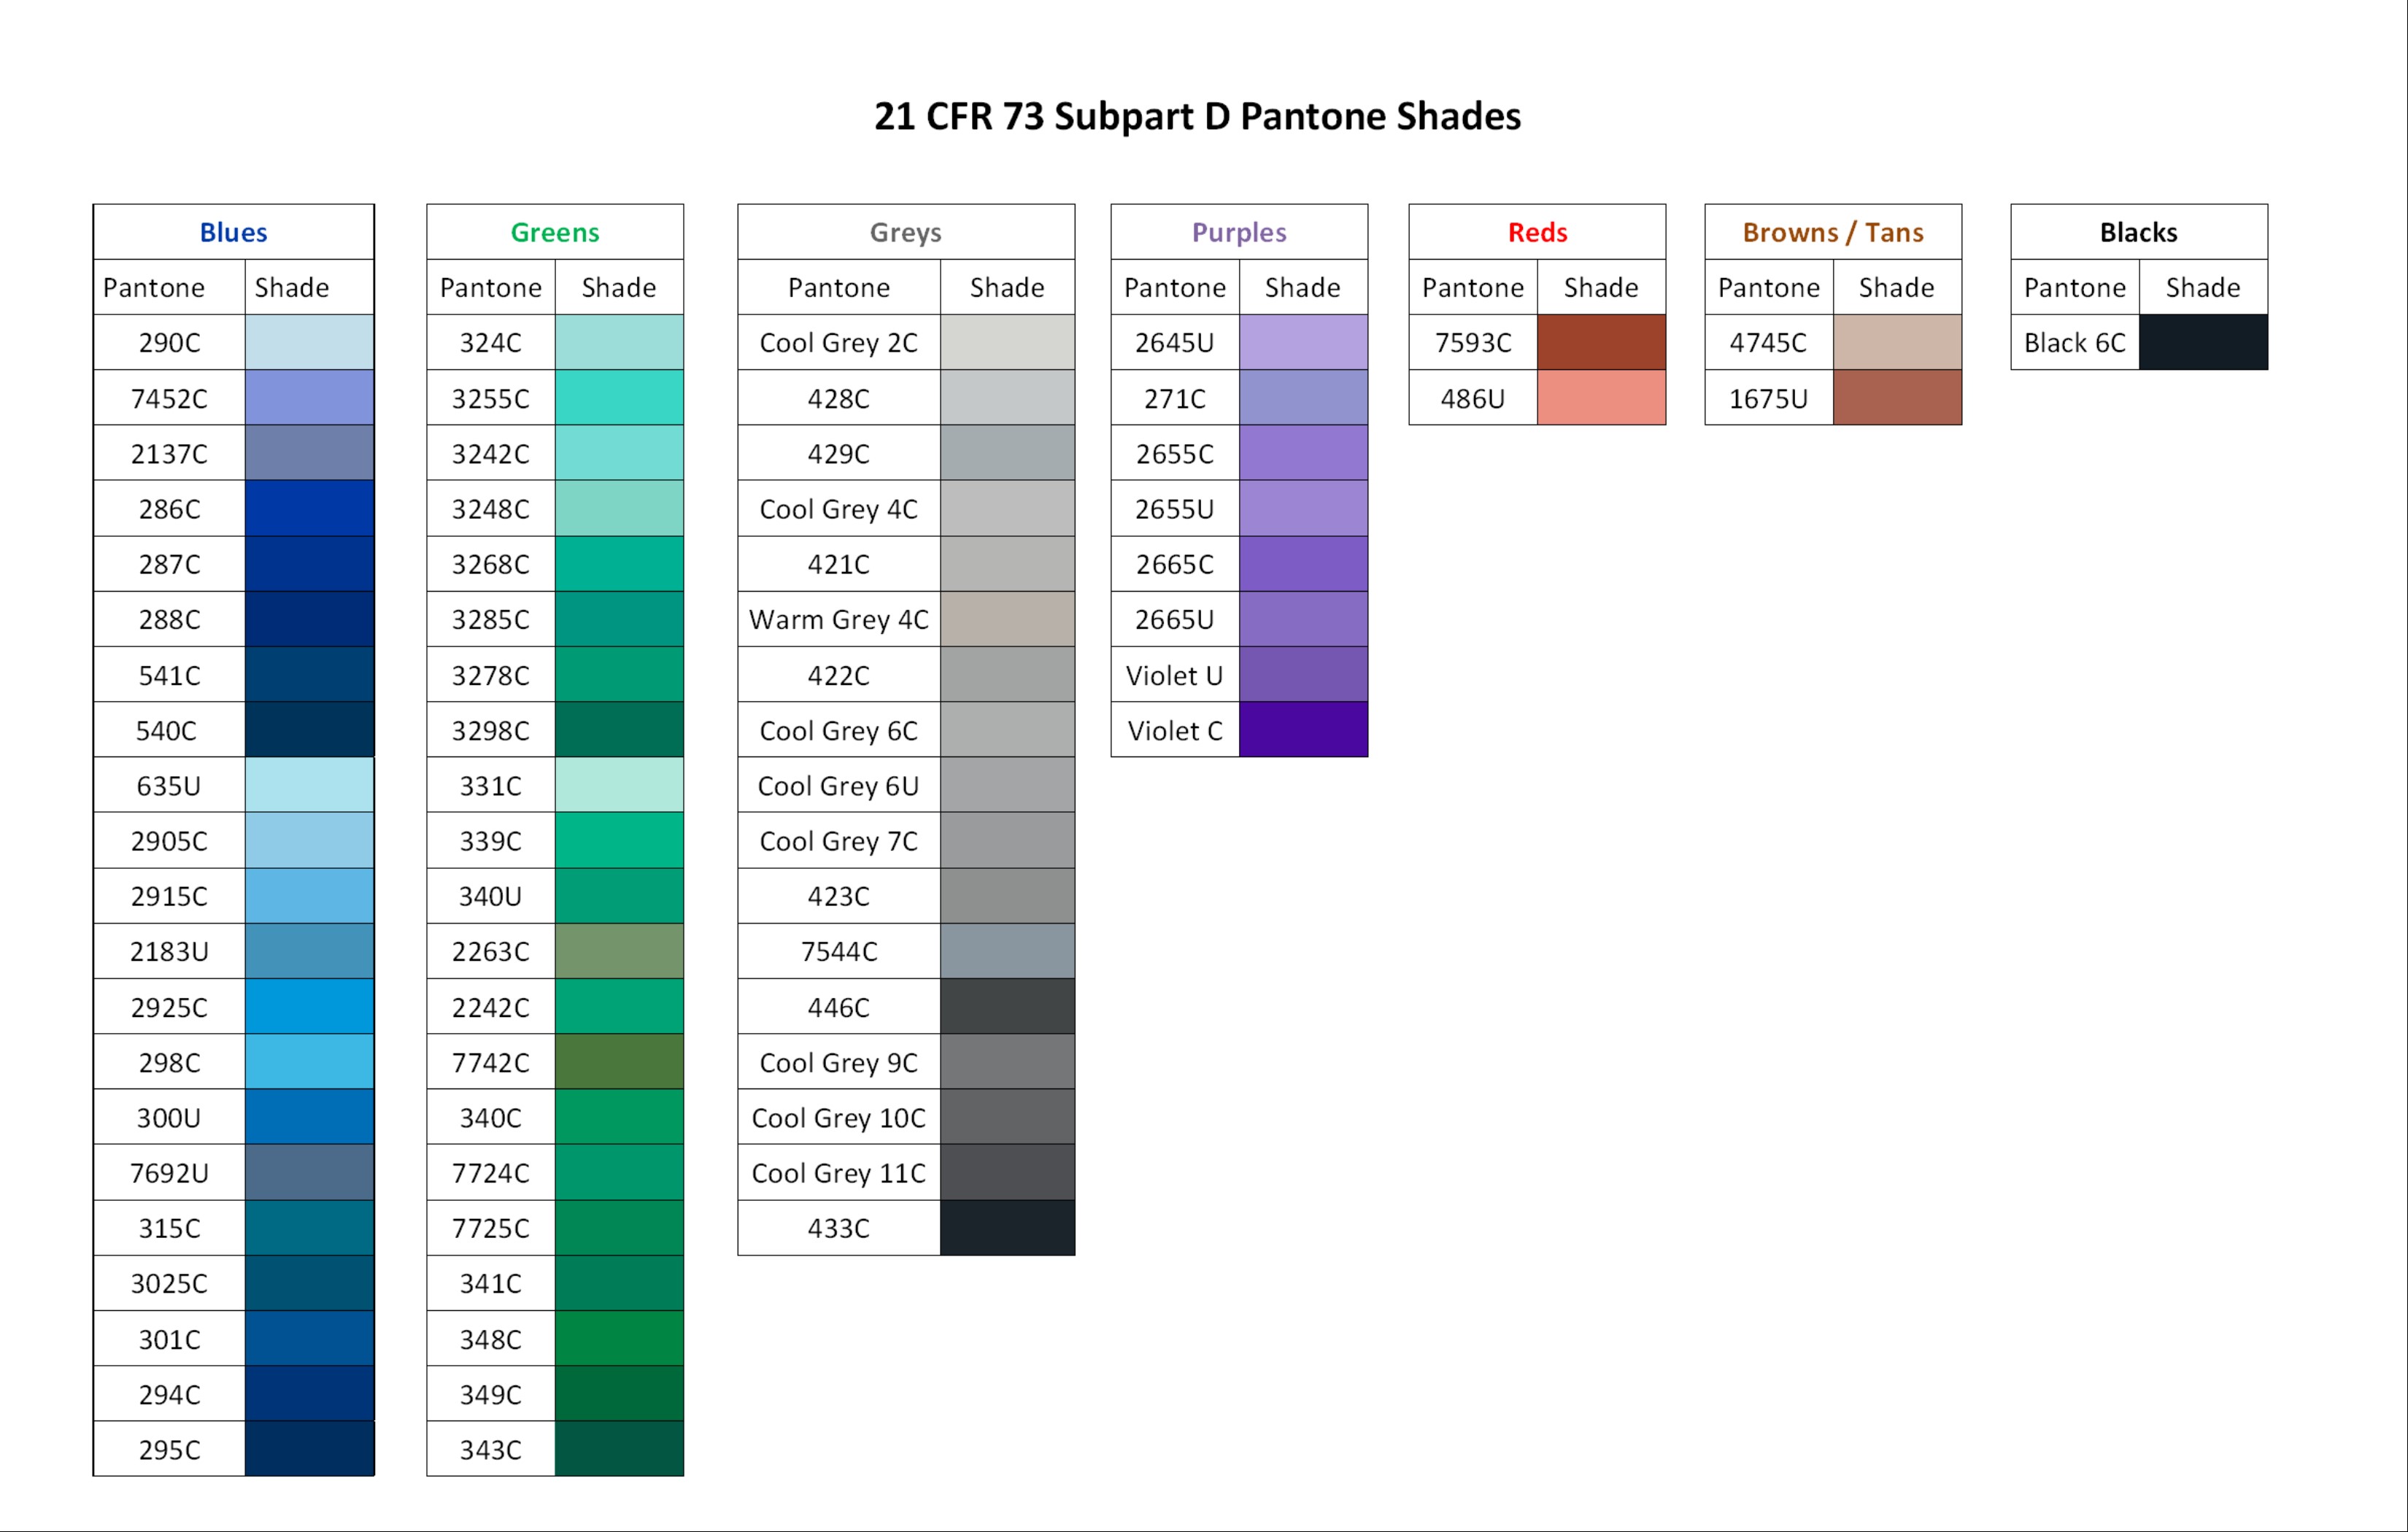Screen dimensions: 2408x1532
Task: Click the '340U' cell in Greens
Action: (491, 896)
